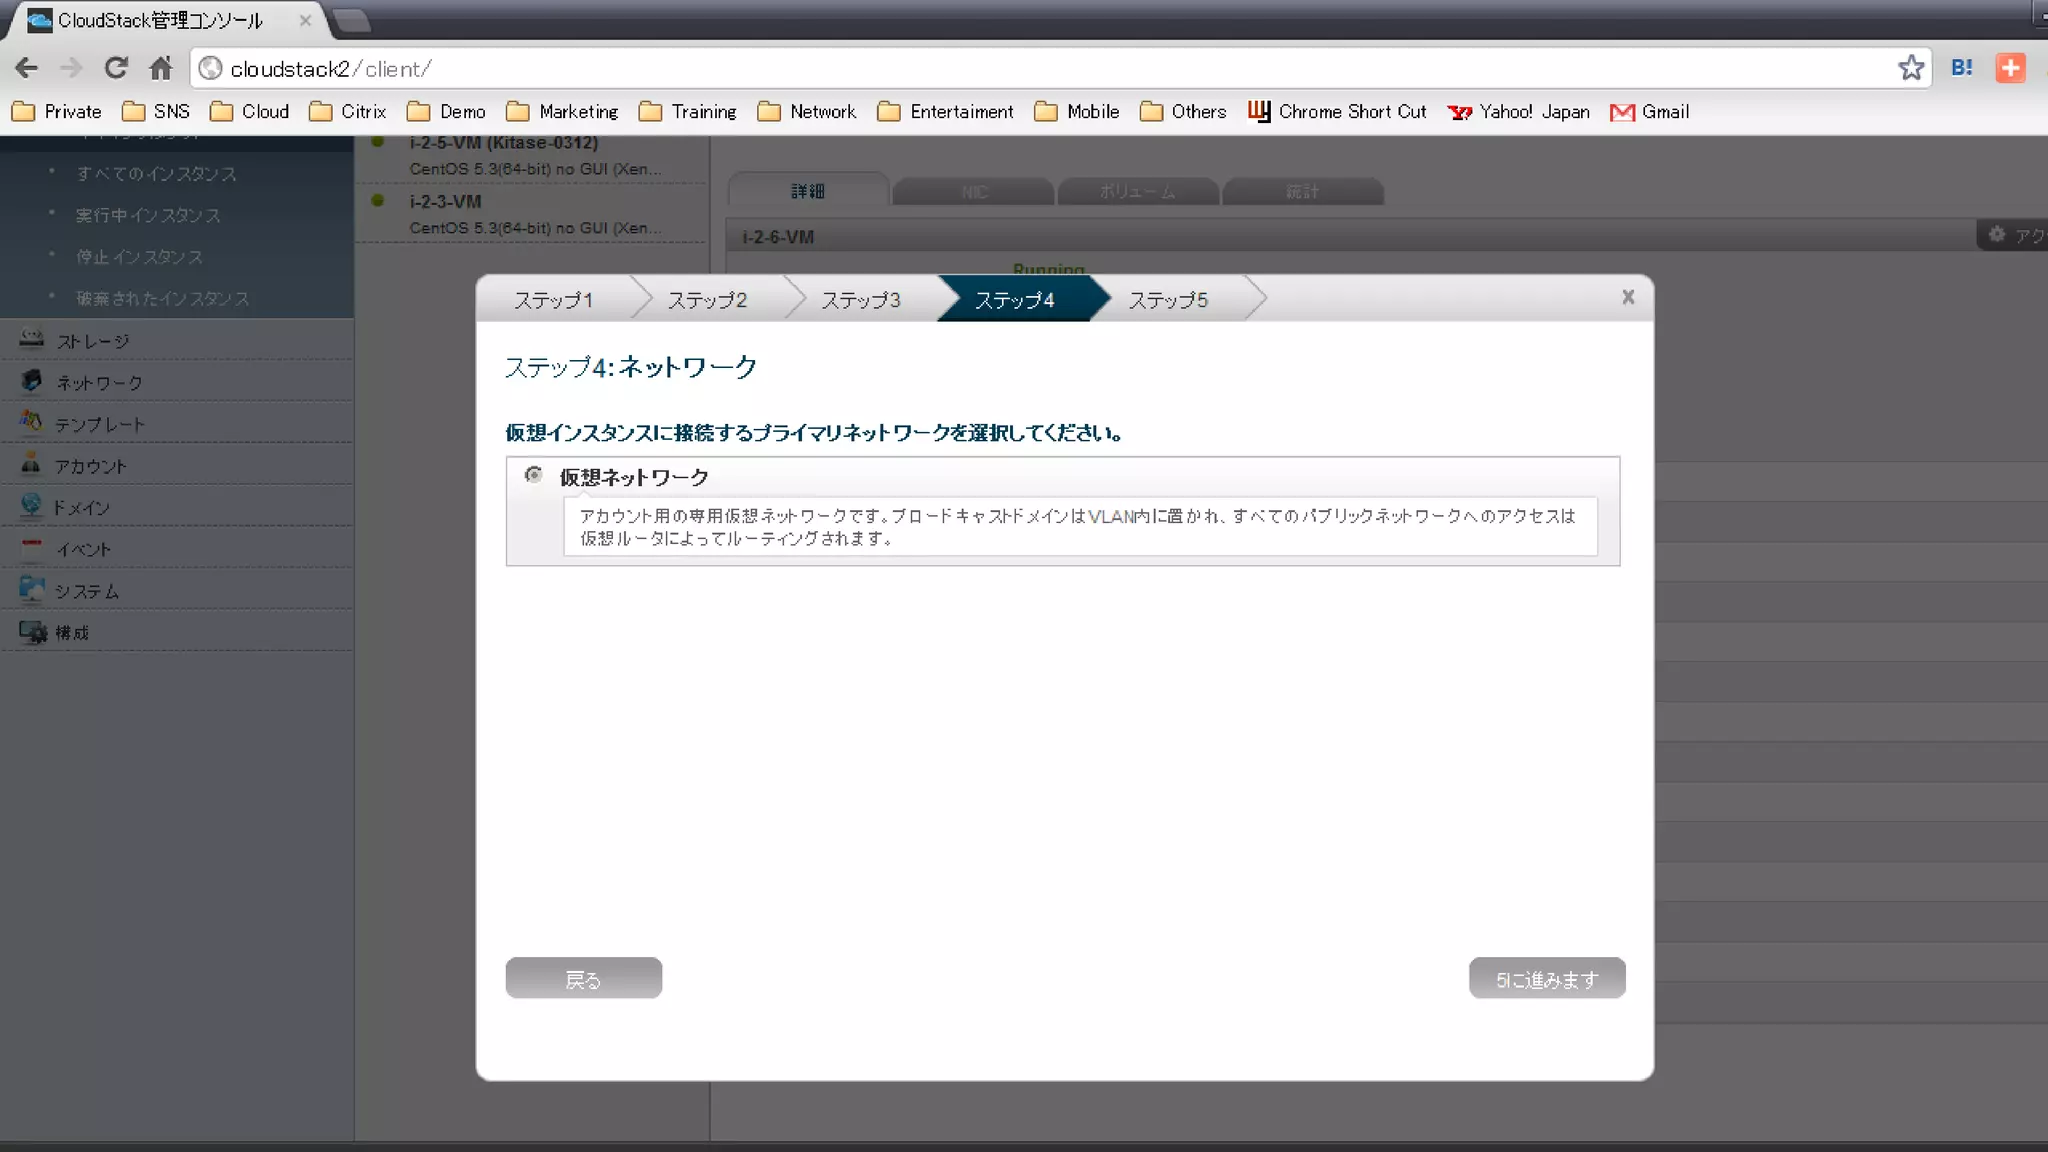Click the storage (ストレージ) sidebar icon
2048x1152 pixels.
32,339
